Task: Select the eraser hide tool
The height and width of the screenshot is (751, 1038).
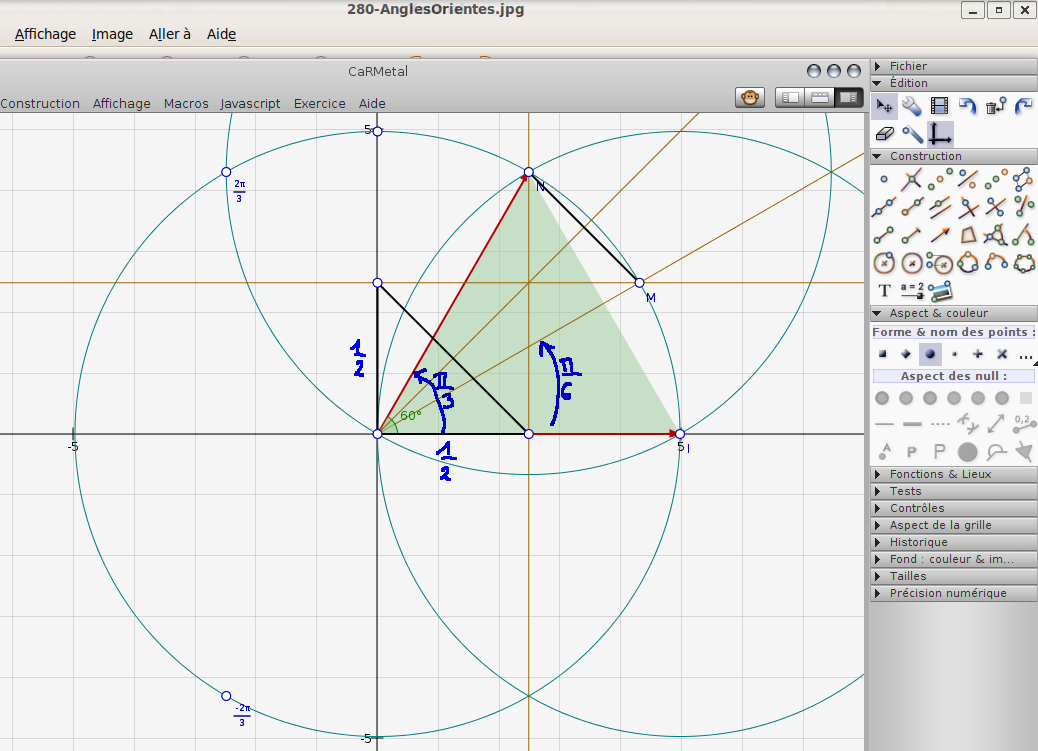Action: [883, 133]
